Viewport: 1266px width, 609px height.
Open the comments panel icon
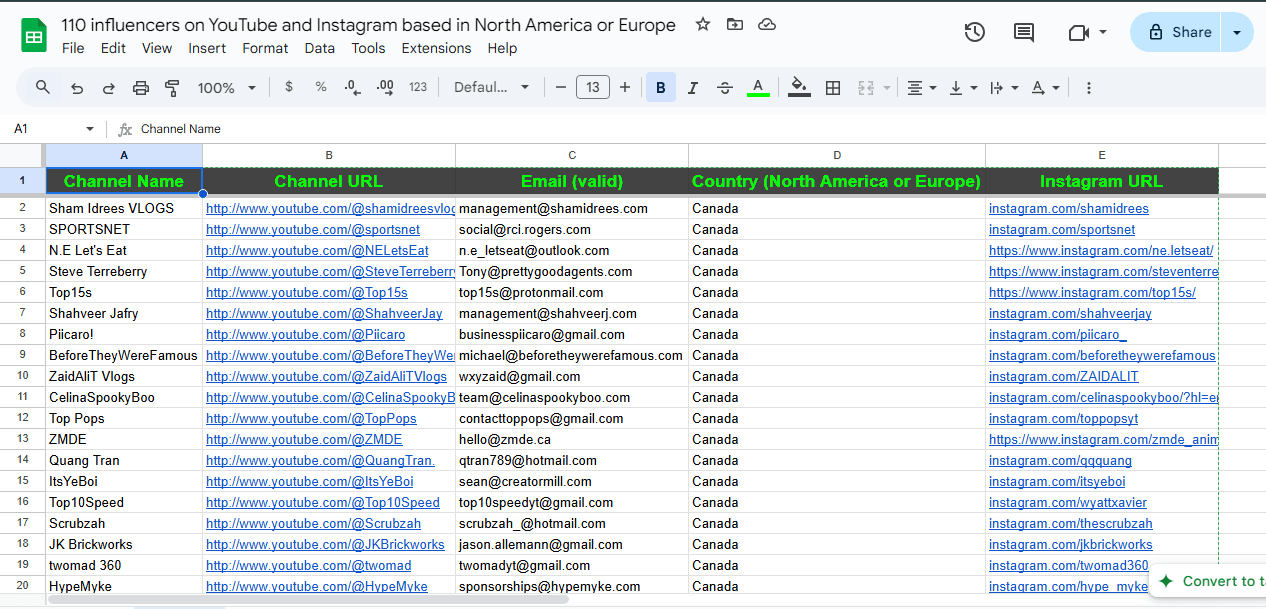coord(1023,32)
